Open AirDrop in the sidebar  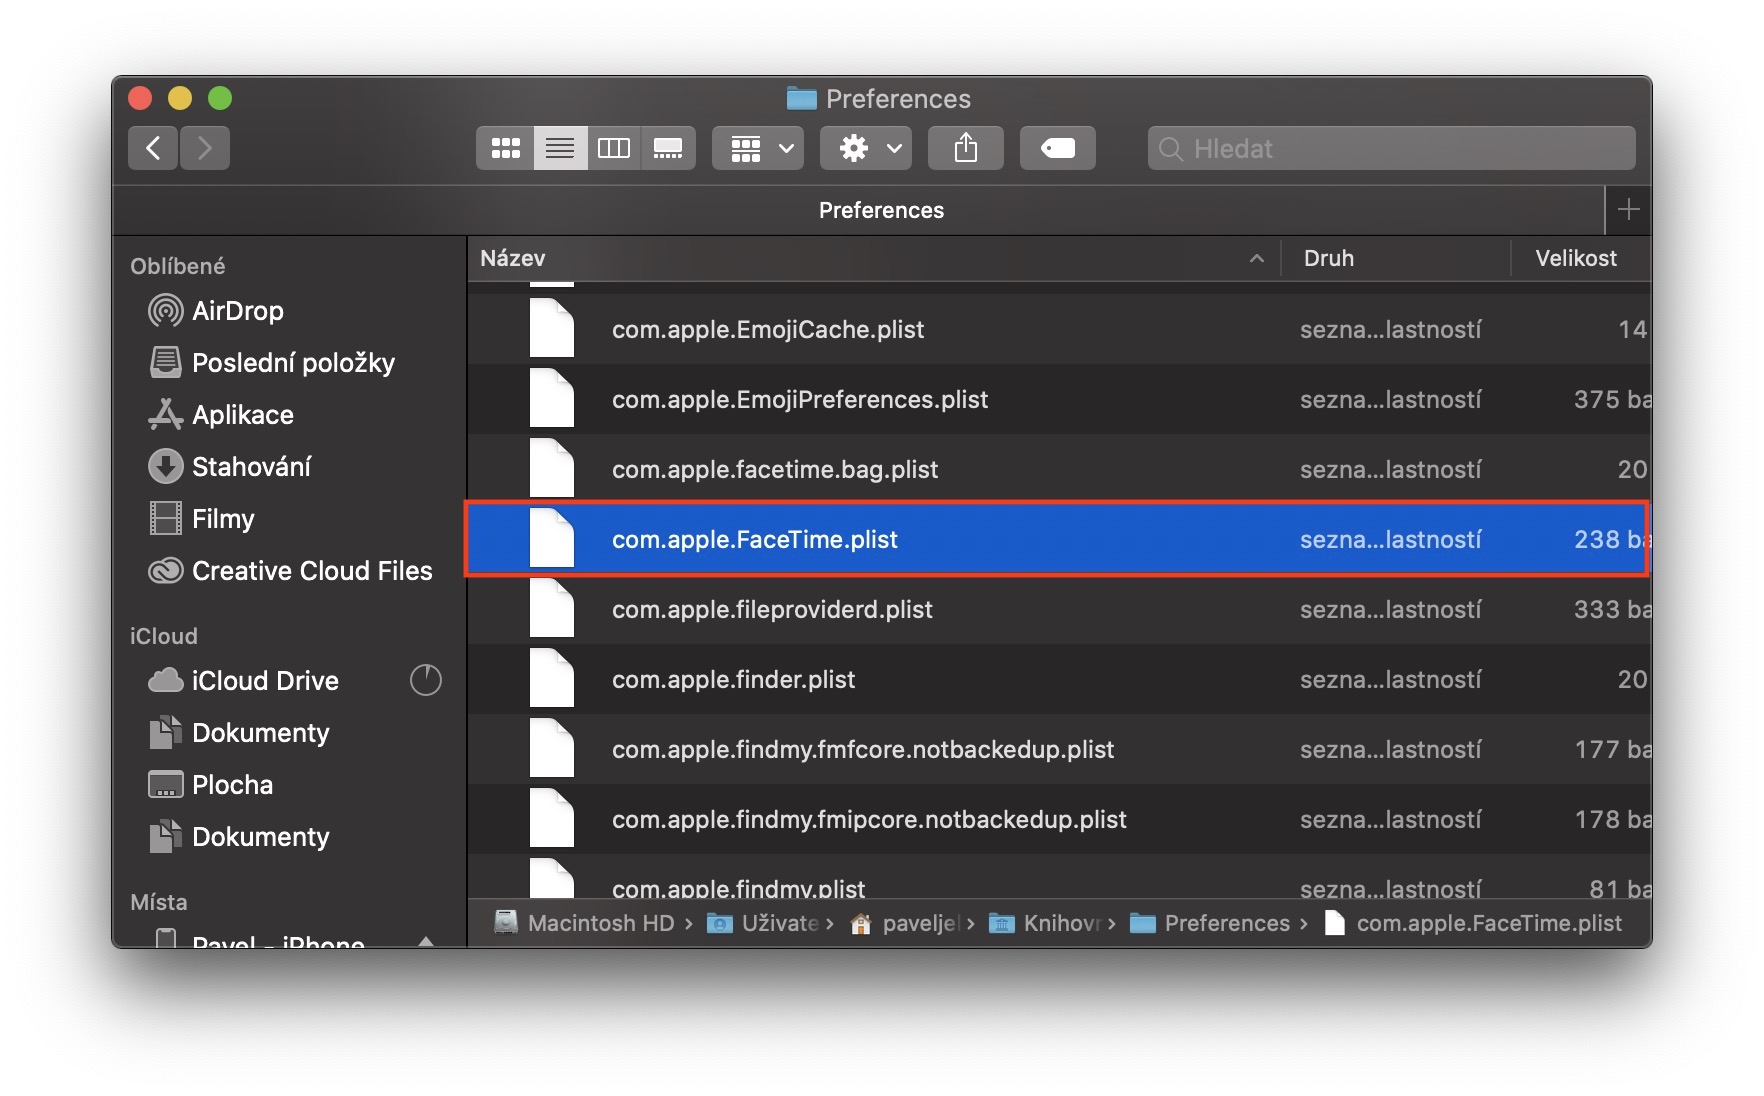pos(237,311)
